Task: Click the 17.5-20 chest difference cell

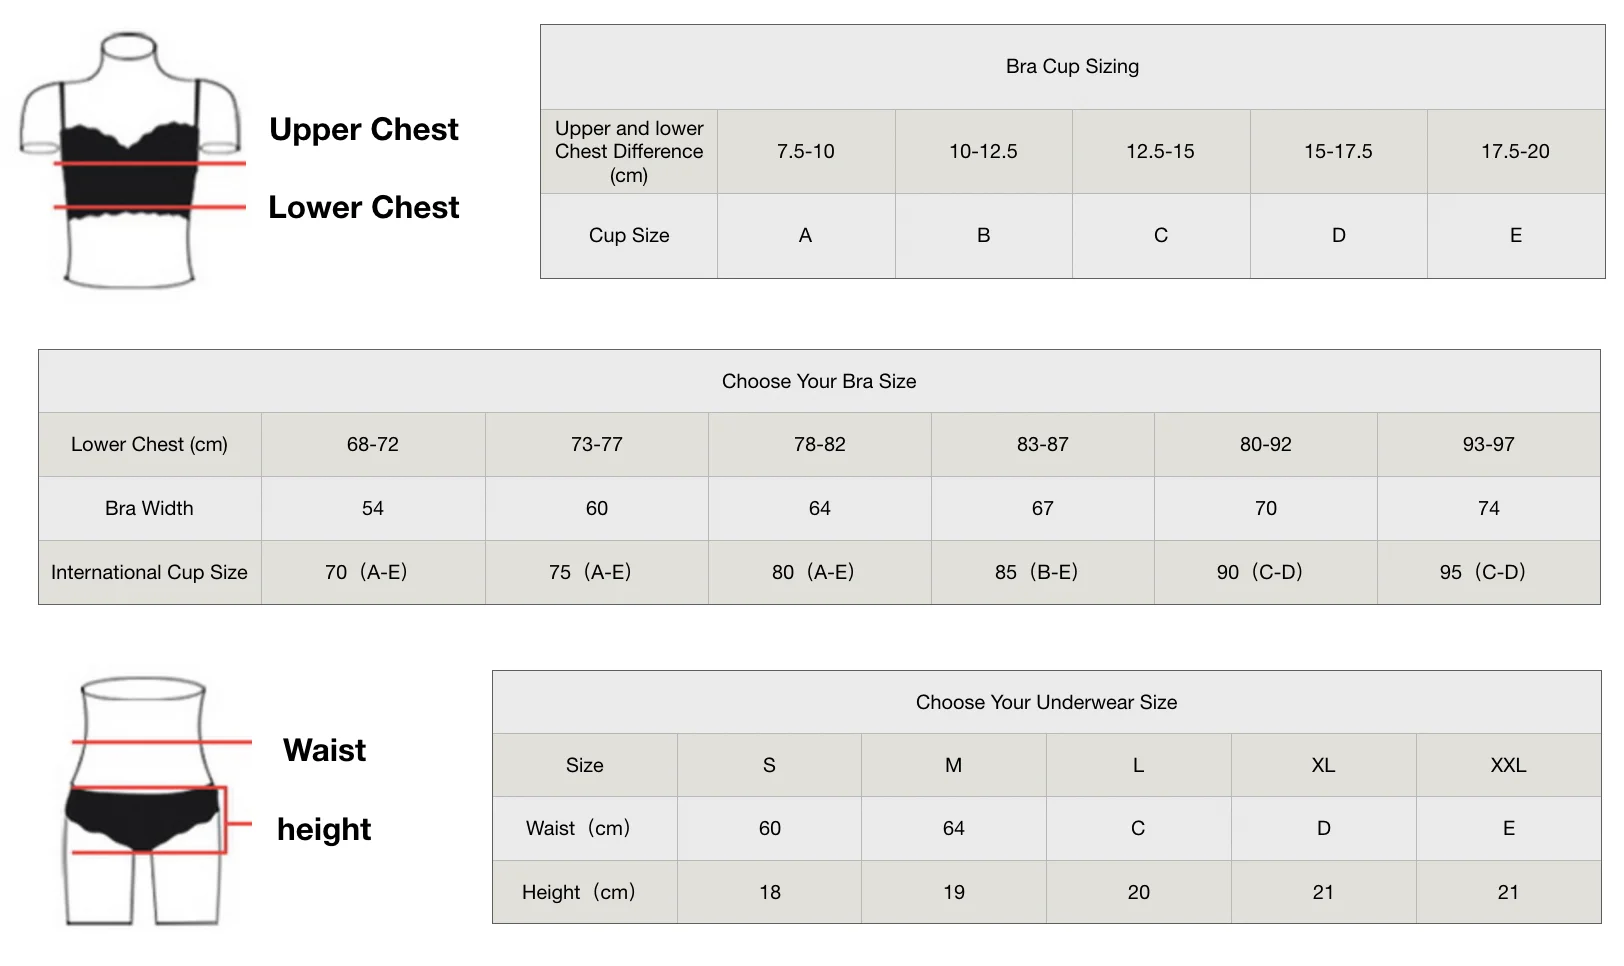Action: [1516, 151]
